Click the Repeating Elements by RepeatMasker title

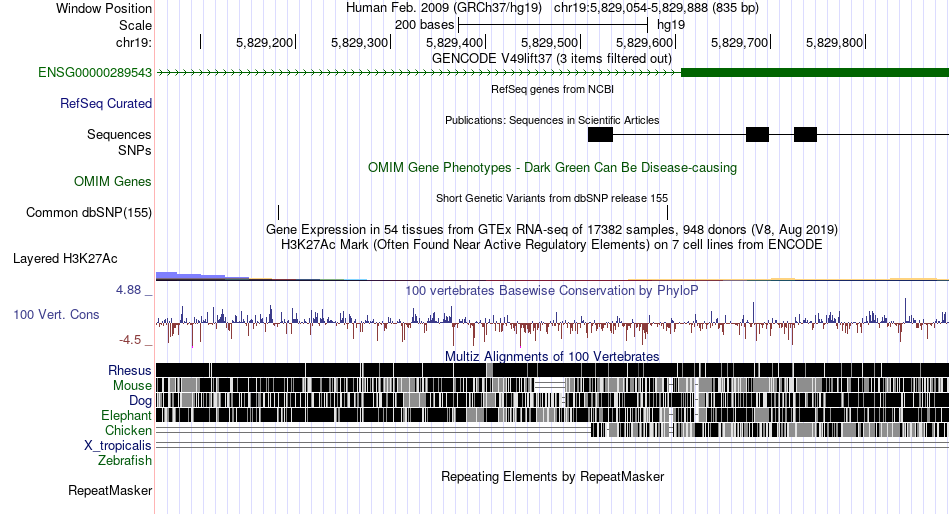pyautogui.click(x=552, y=476)
